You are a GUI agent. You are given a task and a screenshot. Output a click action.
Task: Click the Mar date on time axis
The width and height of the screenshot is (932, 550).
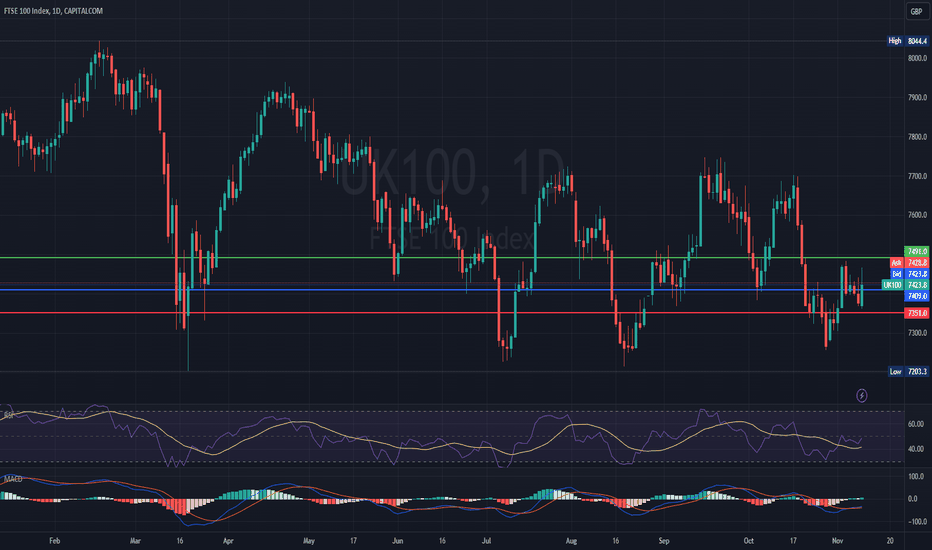[x=135, y=540]
